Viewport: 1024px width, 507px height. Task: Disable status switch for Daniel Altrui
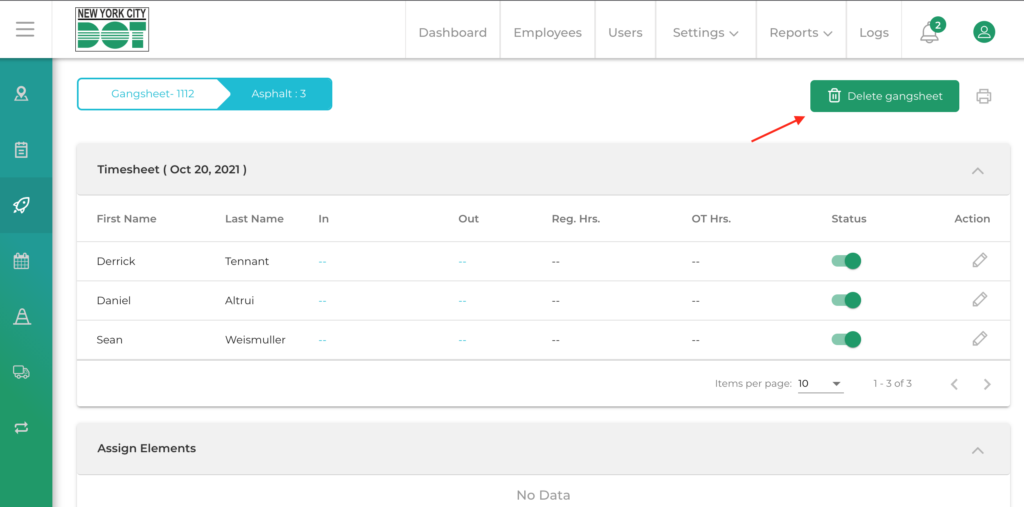[846, 300]
